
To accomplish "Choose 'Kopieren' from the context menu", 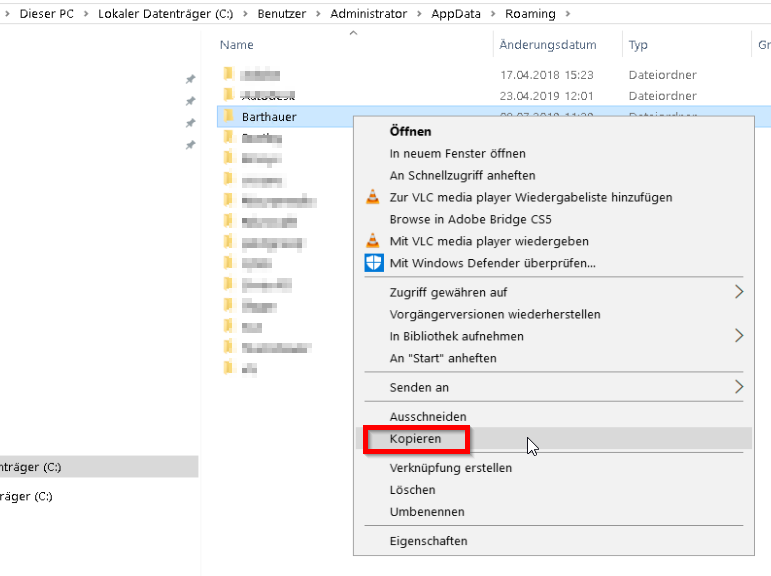I will 417,439.
